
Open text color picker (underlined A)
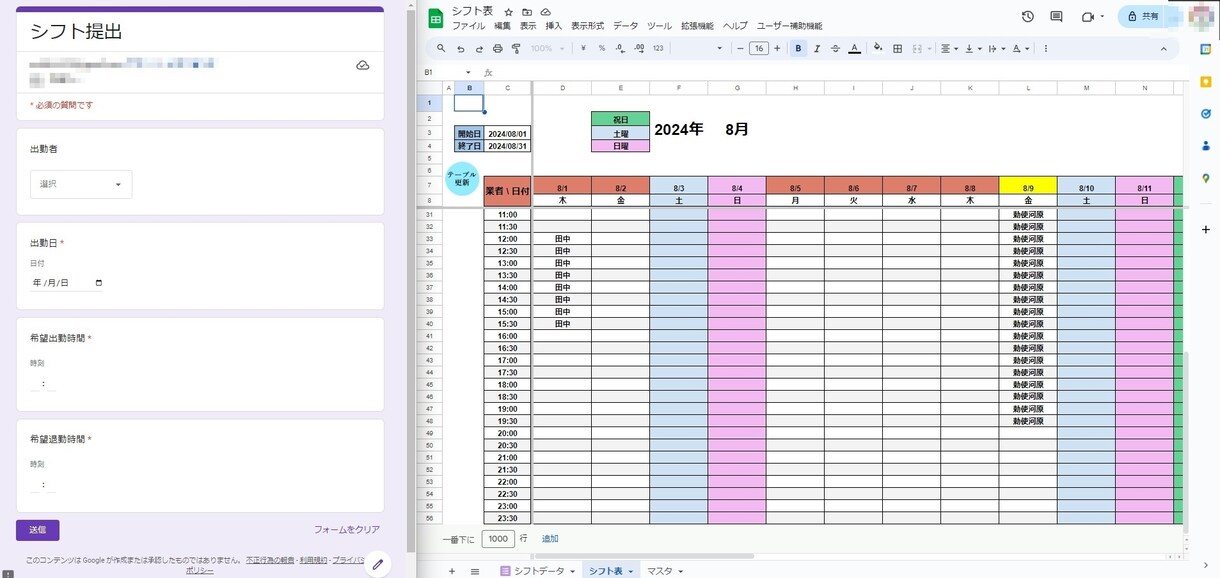[x=854, y=48]
